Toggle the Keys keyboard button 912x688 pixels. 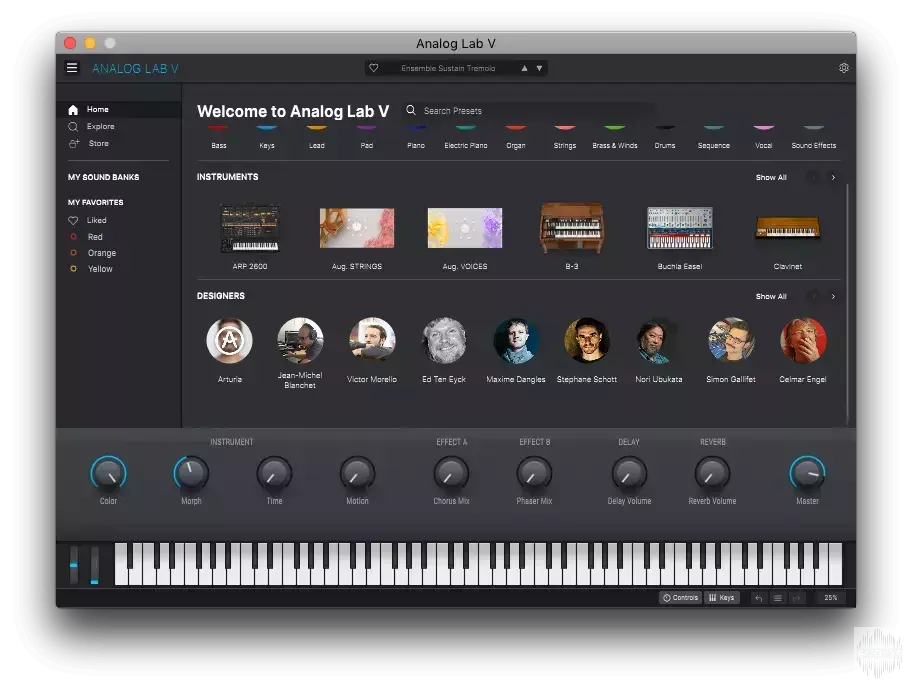[x=721, y=598]
